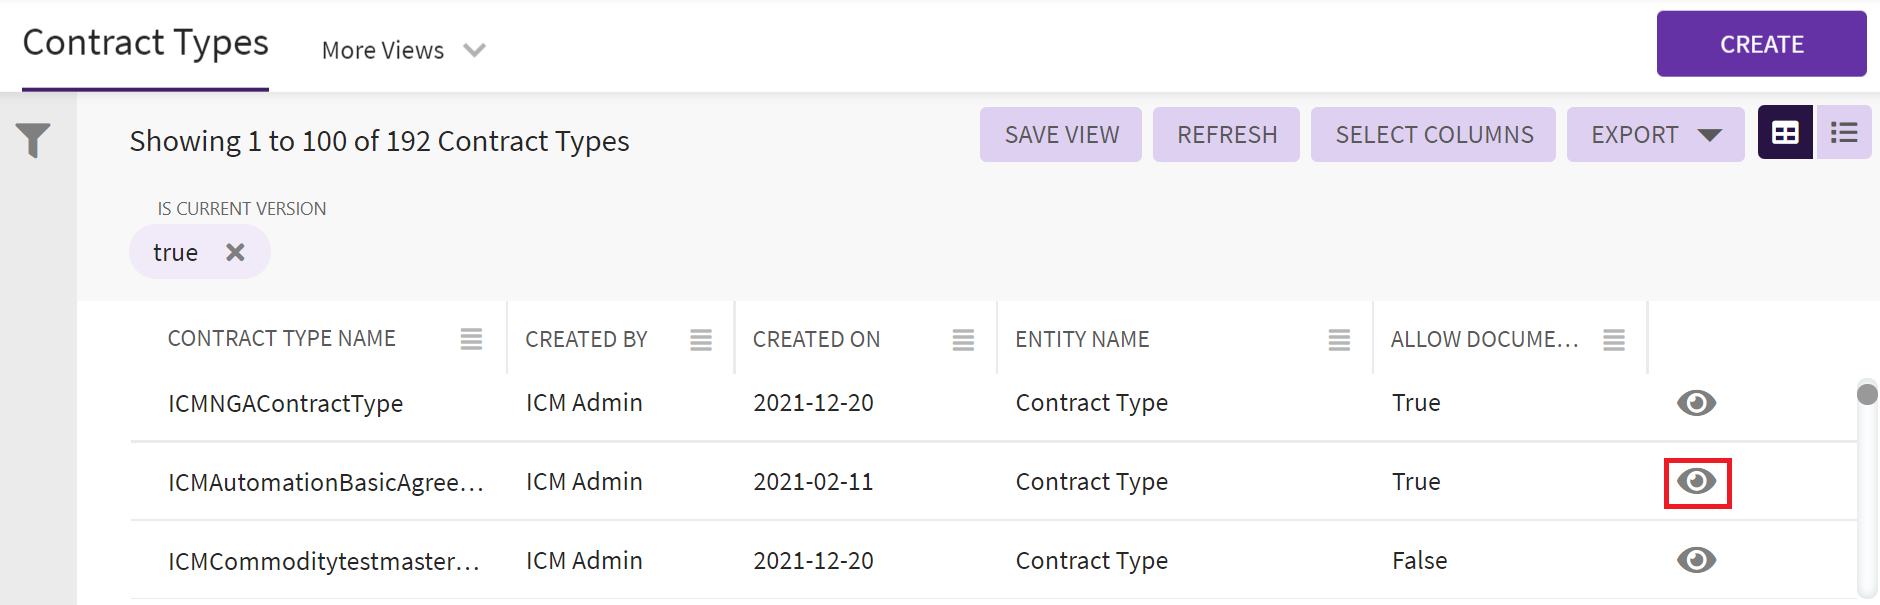Open Select Columns chooser

[1433, 135]
